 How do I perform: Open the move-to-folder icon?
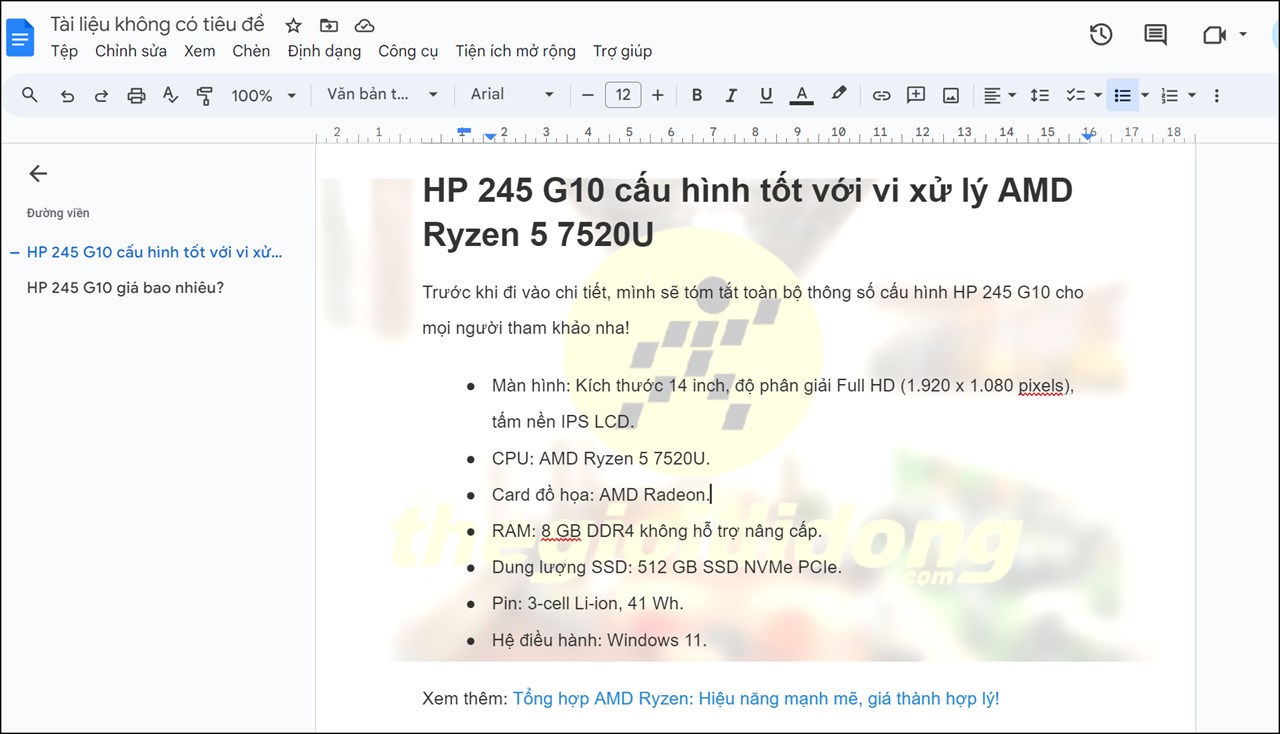click(329, 25)
